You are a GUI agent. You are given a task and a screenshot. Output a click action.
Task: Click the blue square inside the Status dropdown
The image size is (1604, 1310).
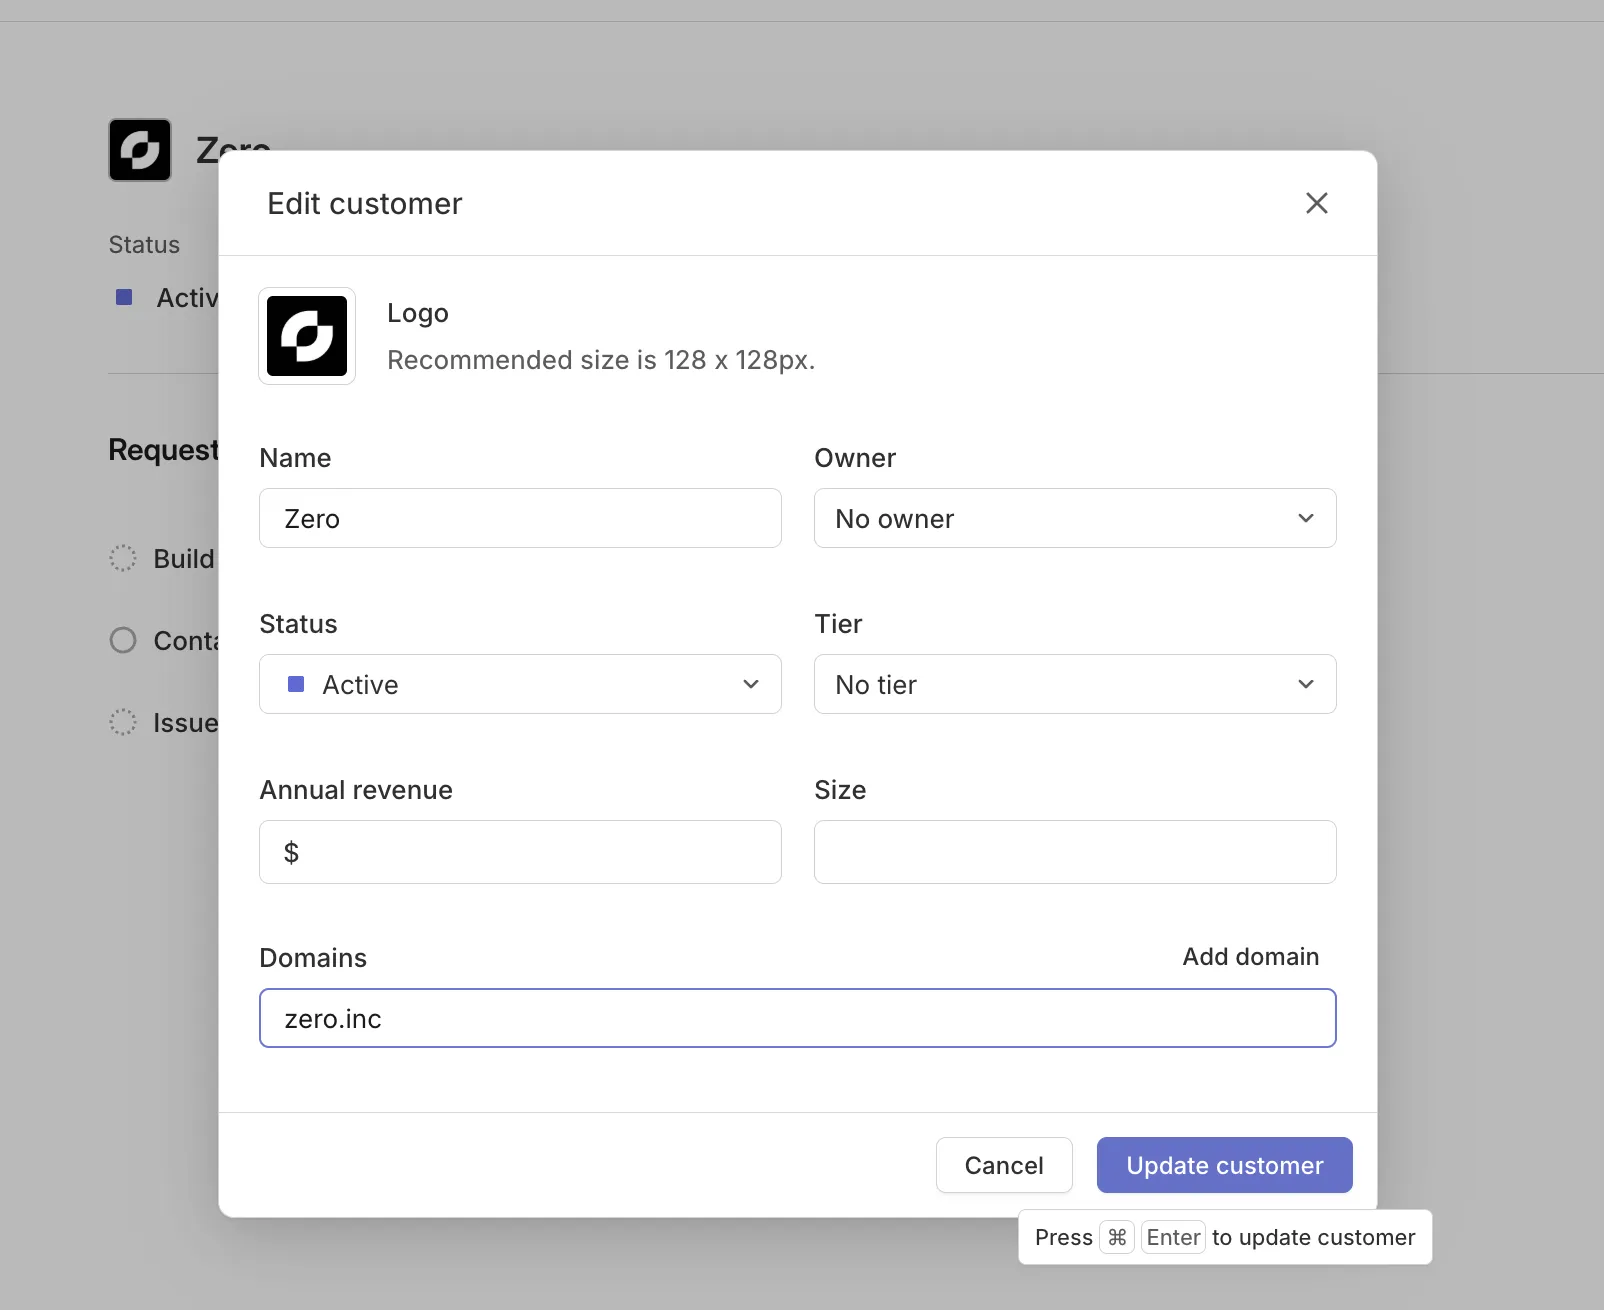click(x=296, y=684)
